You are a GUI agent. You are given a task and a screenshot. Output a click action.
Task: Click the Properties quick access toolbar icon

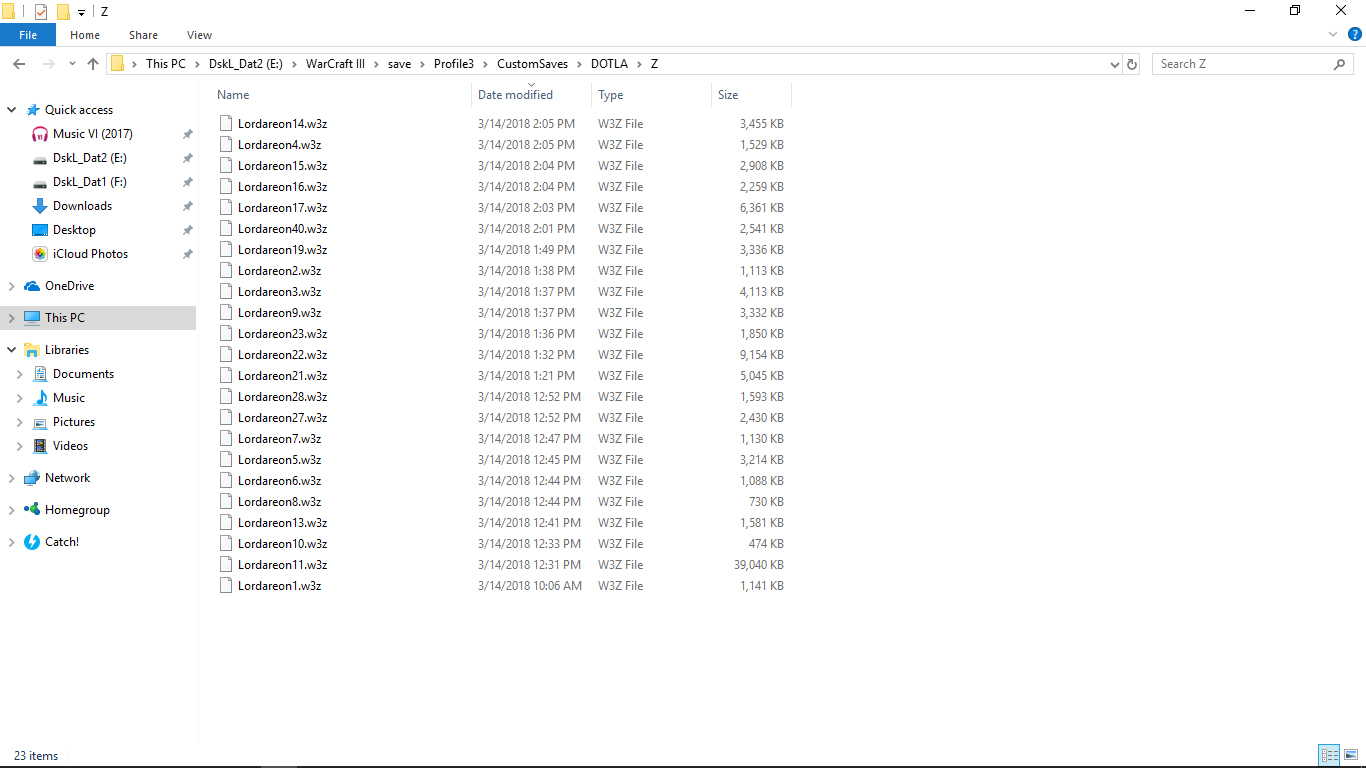click(x=41, y=11)
